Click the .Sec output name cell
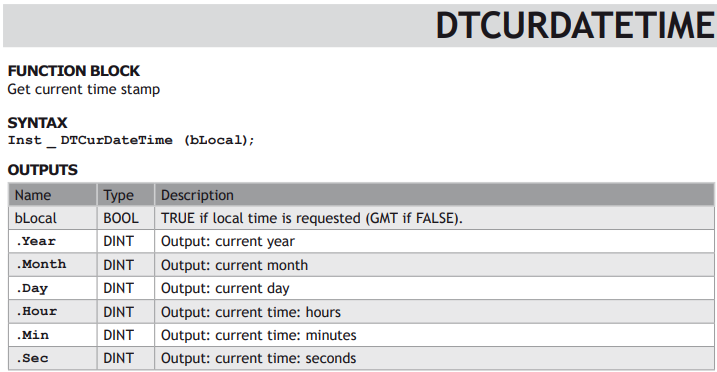The image size is (717, 372). coord(53,358)
